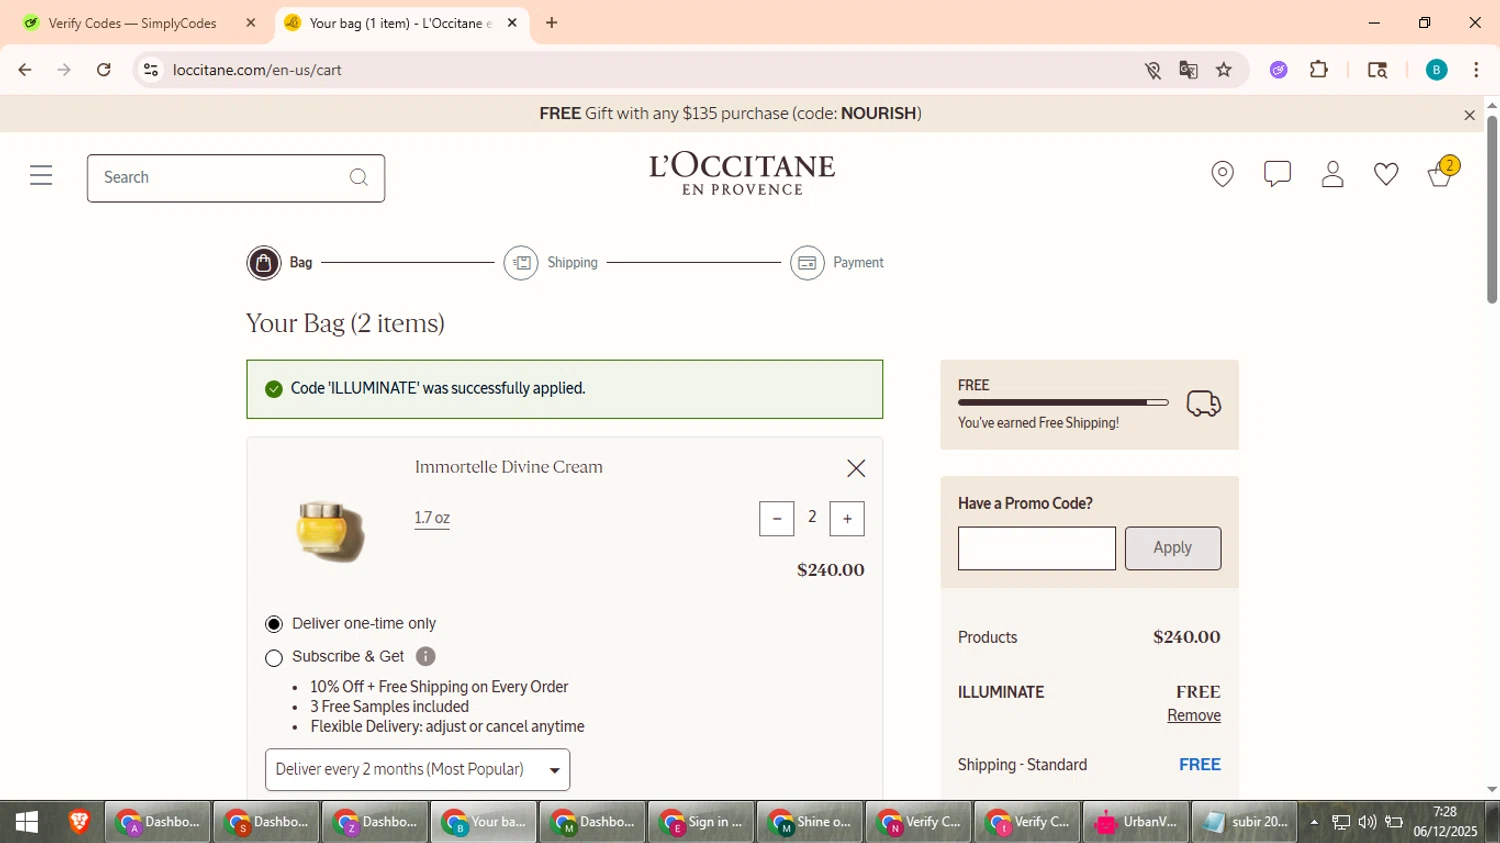The width and height of the screenshot is (1500, 843).
Task: Open Chrome profile B avatar
Action: [x=1436, y=70]
